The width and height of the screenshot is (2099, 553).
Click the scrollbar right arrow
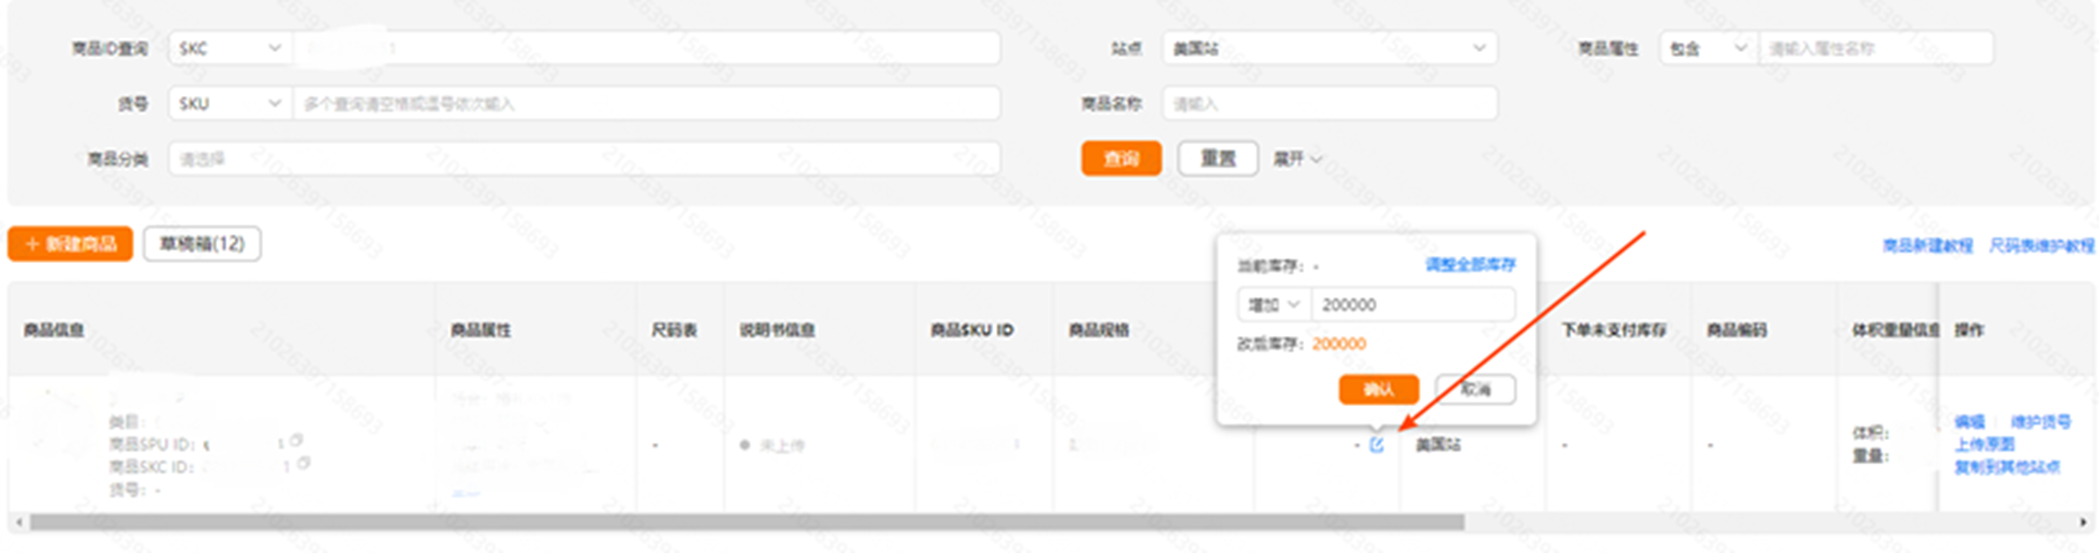pos(2083,522)
